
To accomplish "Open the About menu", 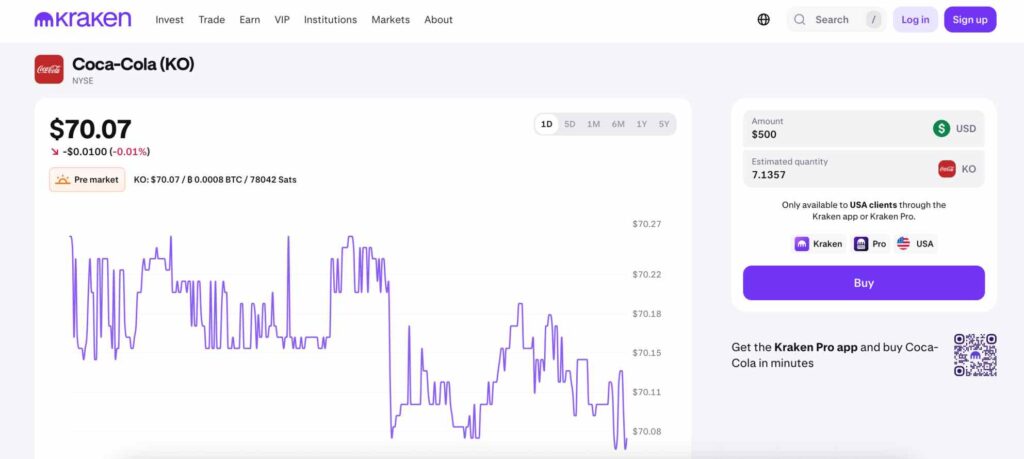I will coord(438,20).
